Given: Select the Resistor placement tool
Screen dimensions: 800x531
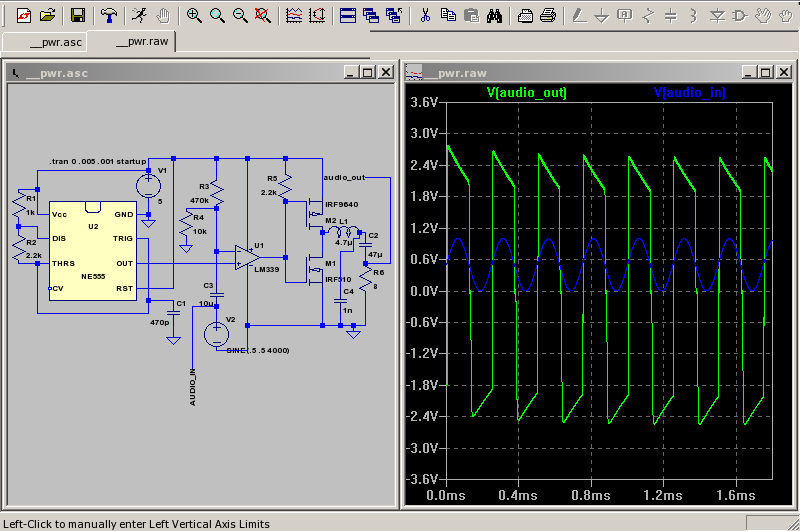Looking at the screenshot, I should pyautogui.click(x=648, y=15).
